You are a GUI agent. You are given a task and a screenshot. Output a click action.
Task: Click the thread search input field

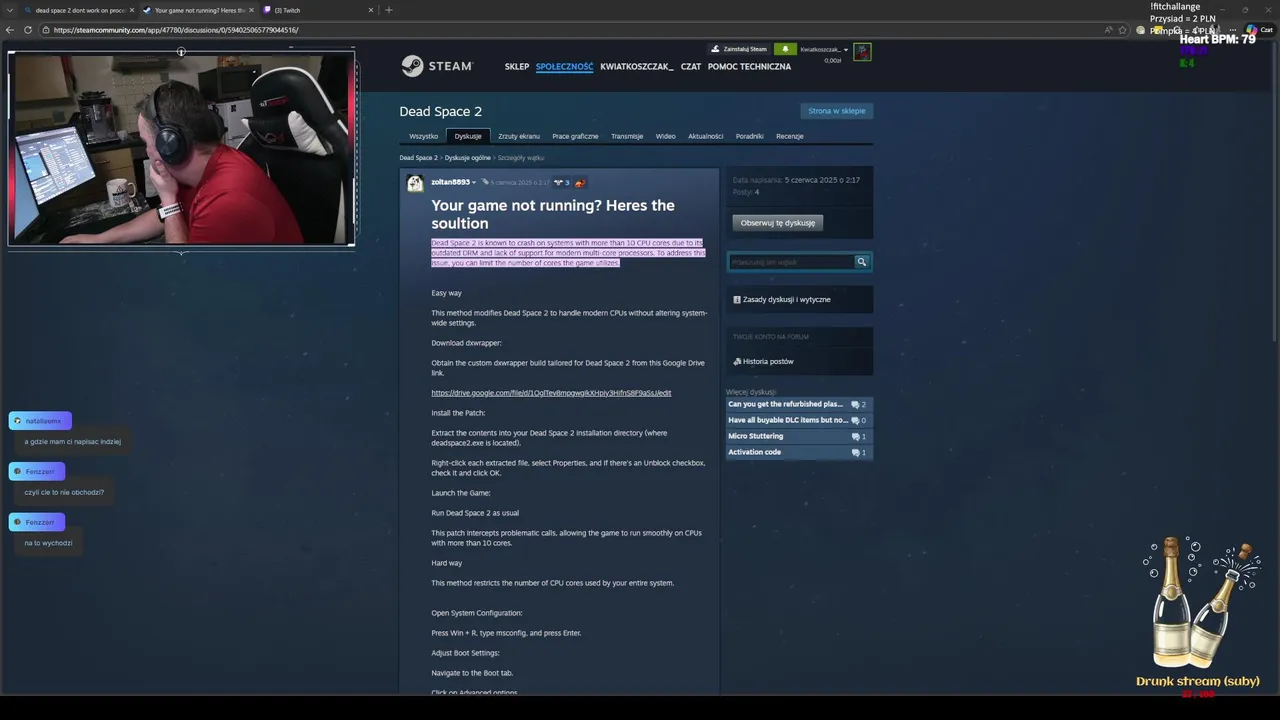791,262
